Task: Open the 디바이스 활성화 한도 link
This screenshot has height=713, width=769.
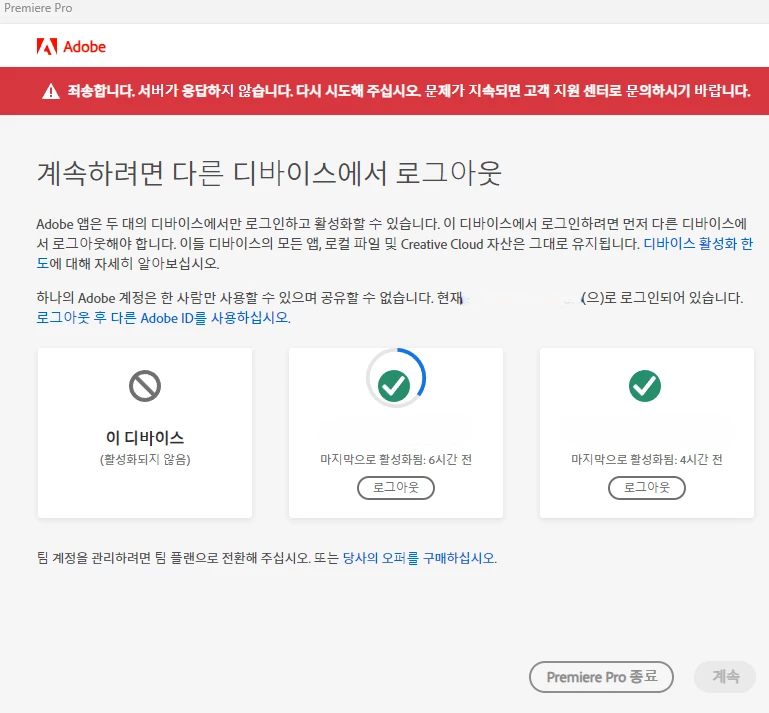Action: click(698, 244)
